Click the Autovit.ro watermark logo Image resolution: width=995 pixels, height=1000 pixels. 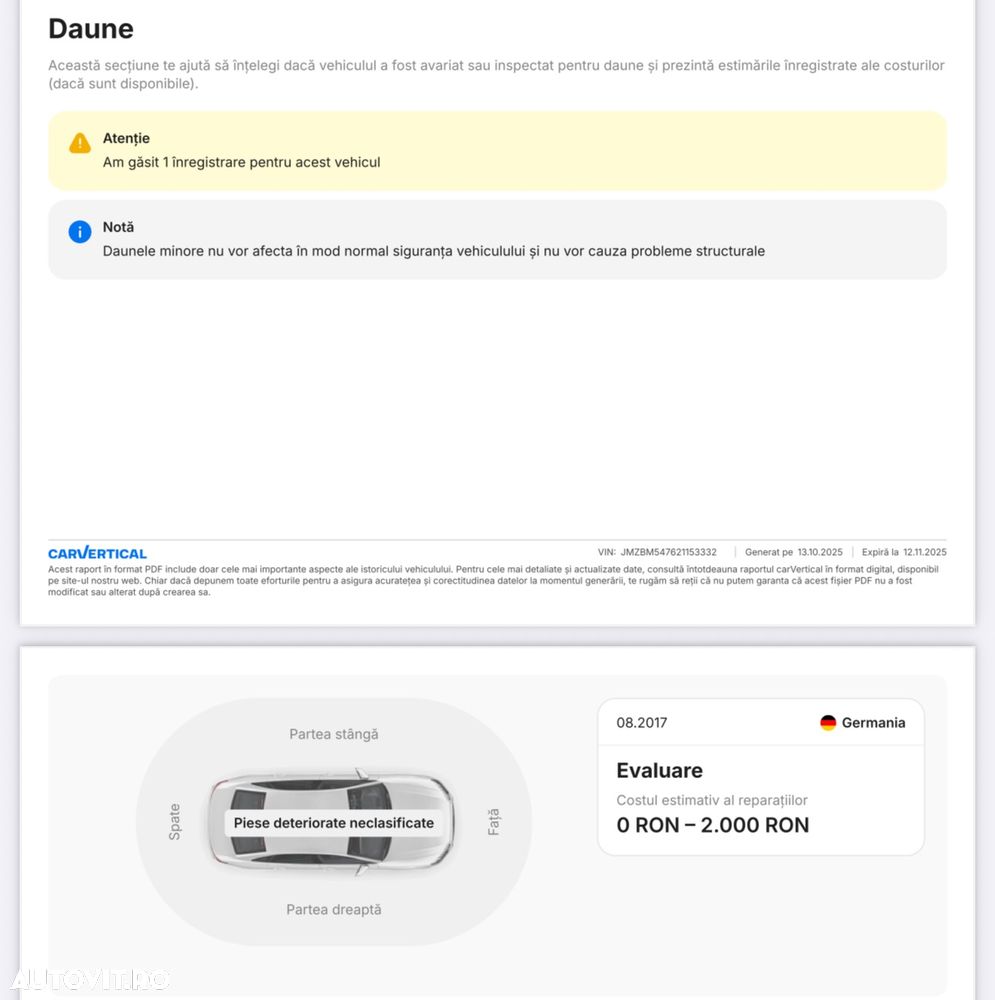(x=88, y=979)
